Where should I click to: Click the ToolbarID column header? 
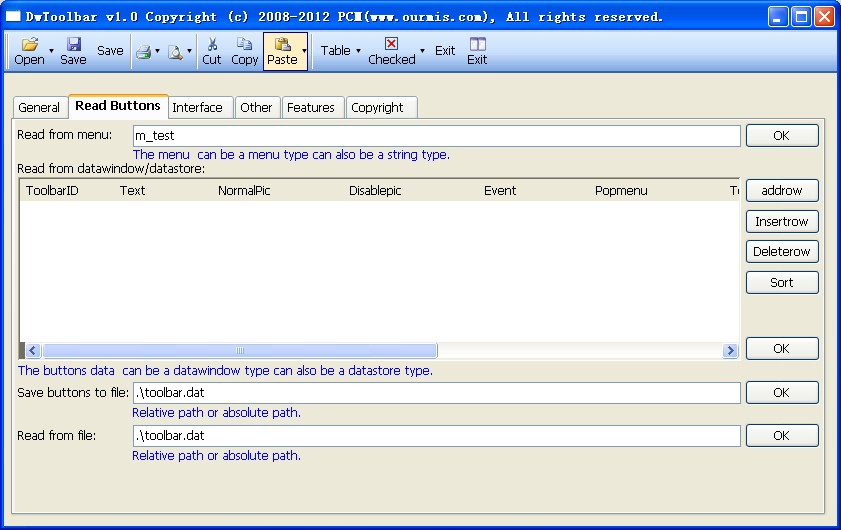pos(52,190)
